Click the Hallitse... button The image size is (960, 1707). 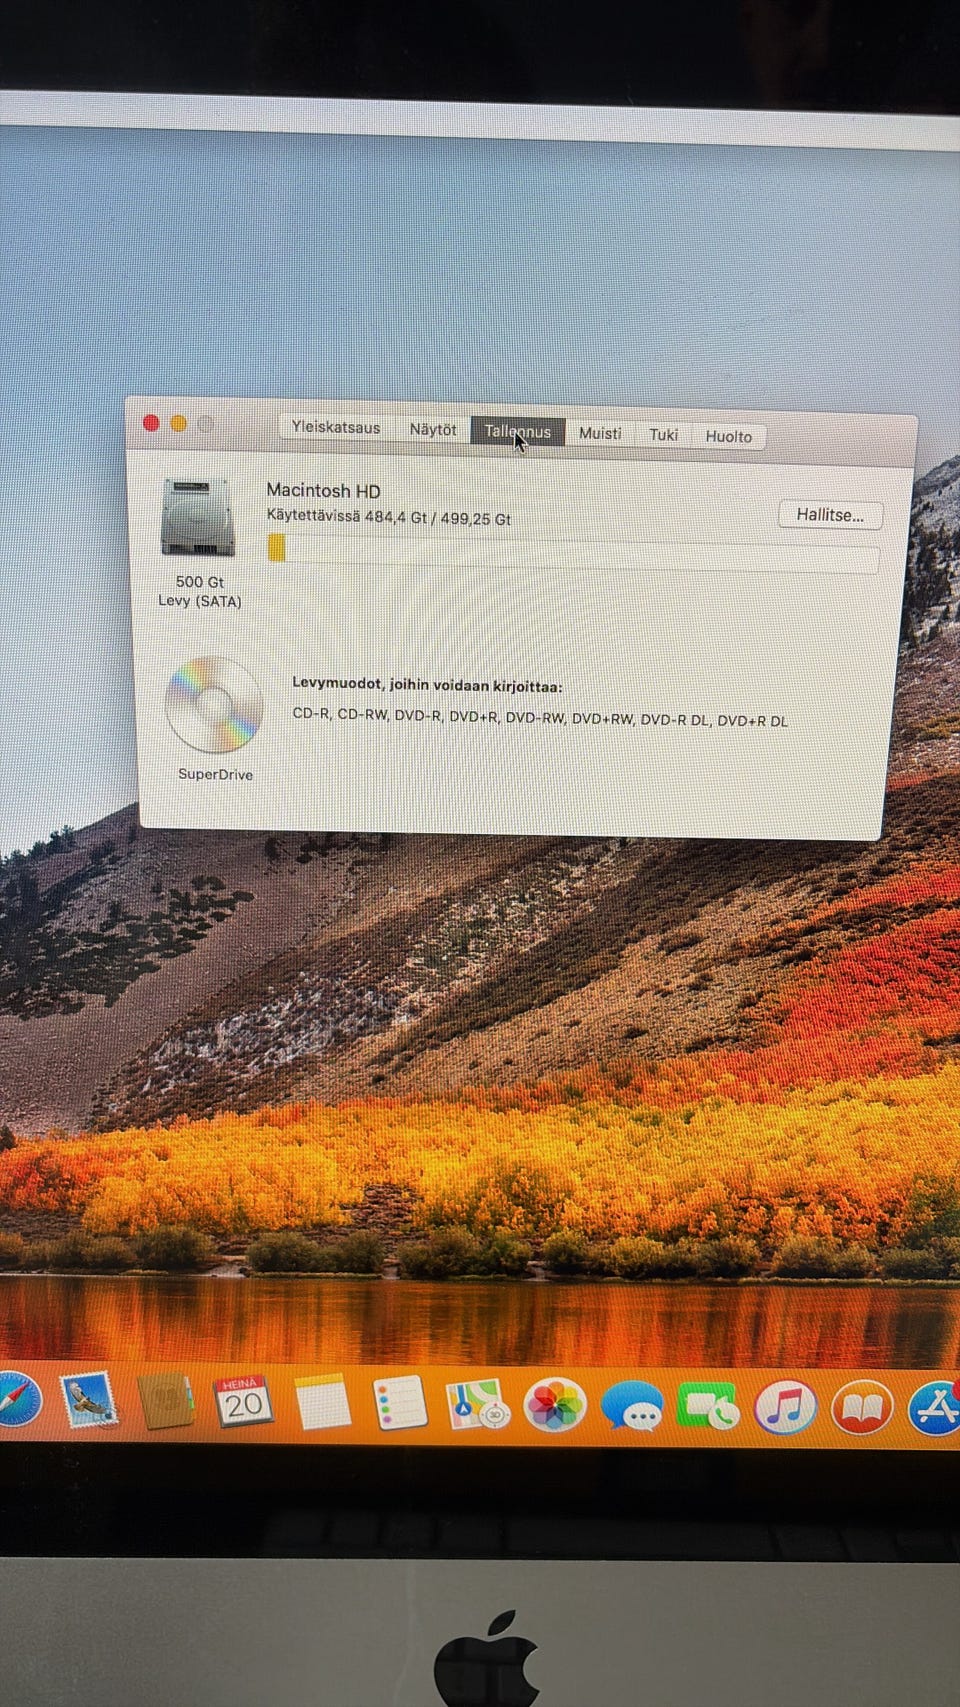point(830,515)
